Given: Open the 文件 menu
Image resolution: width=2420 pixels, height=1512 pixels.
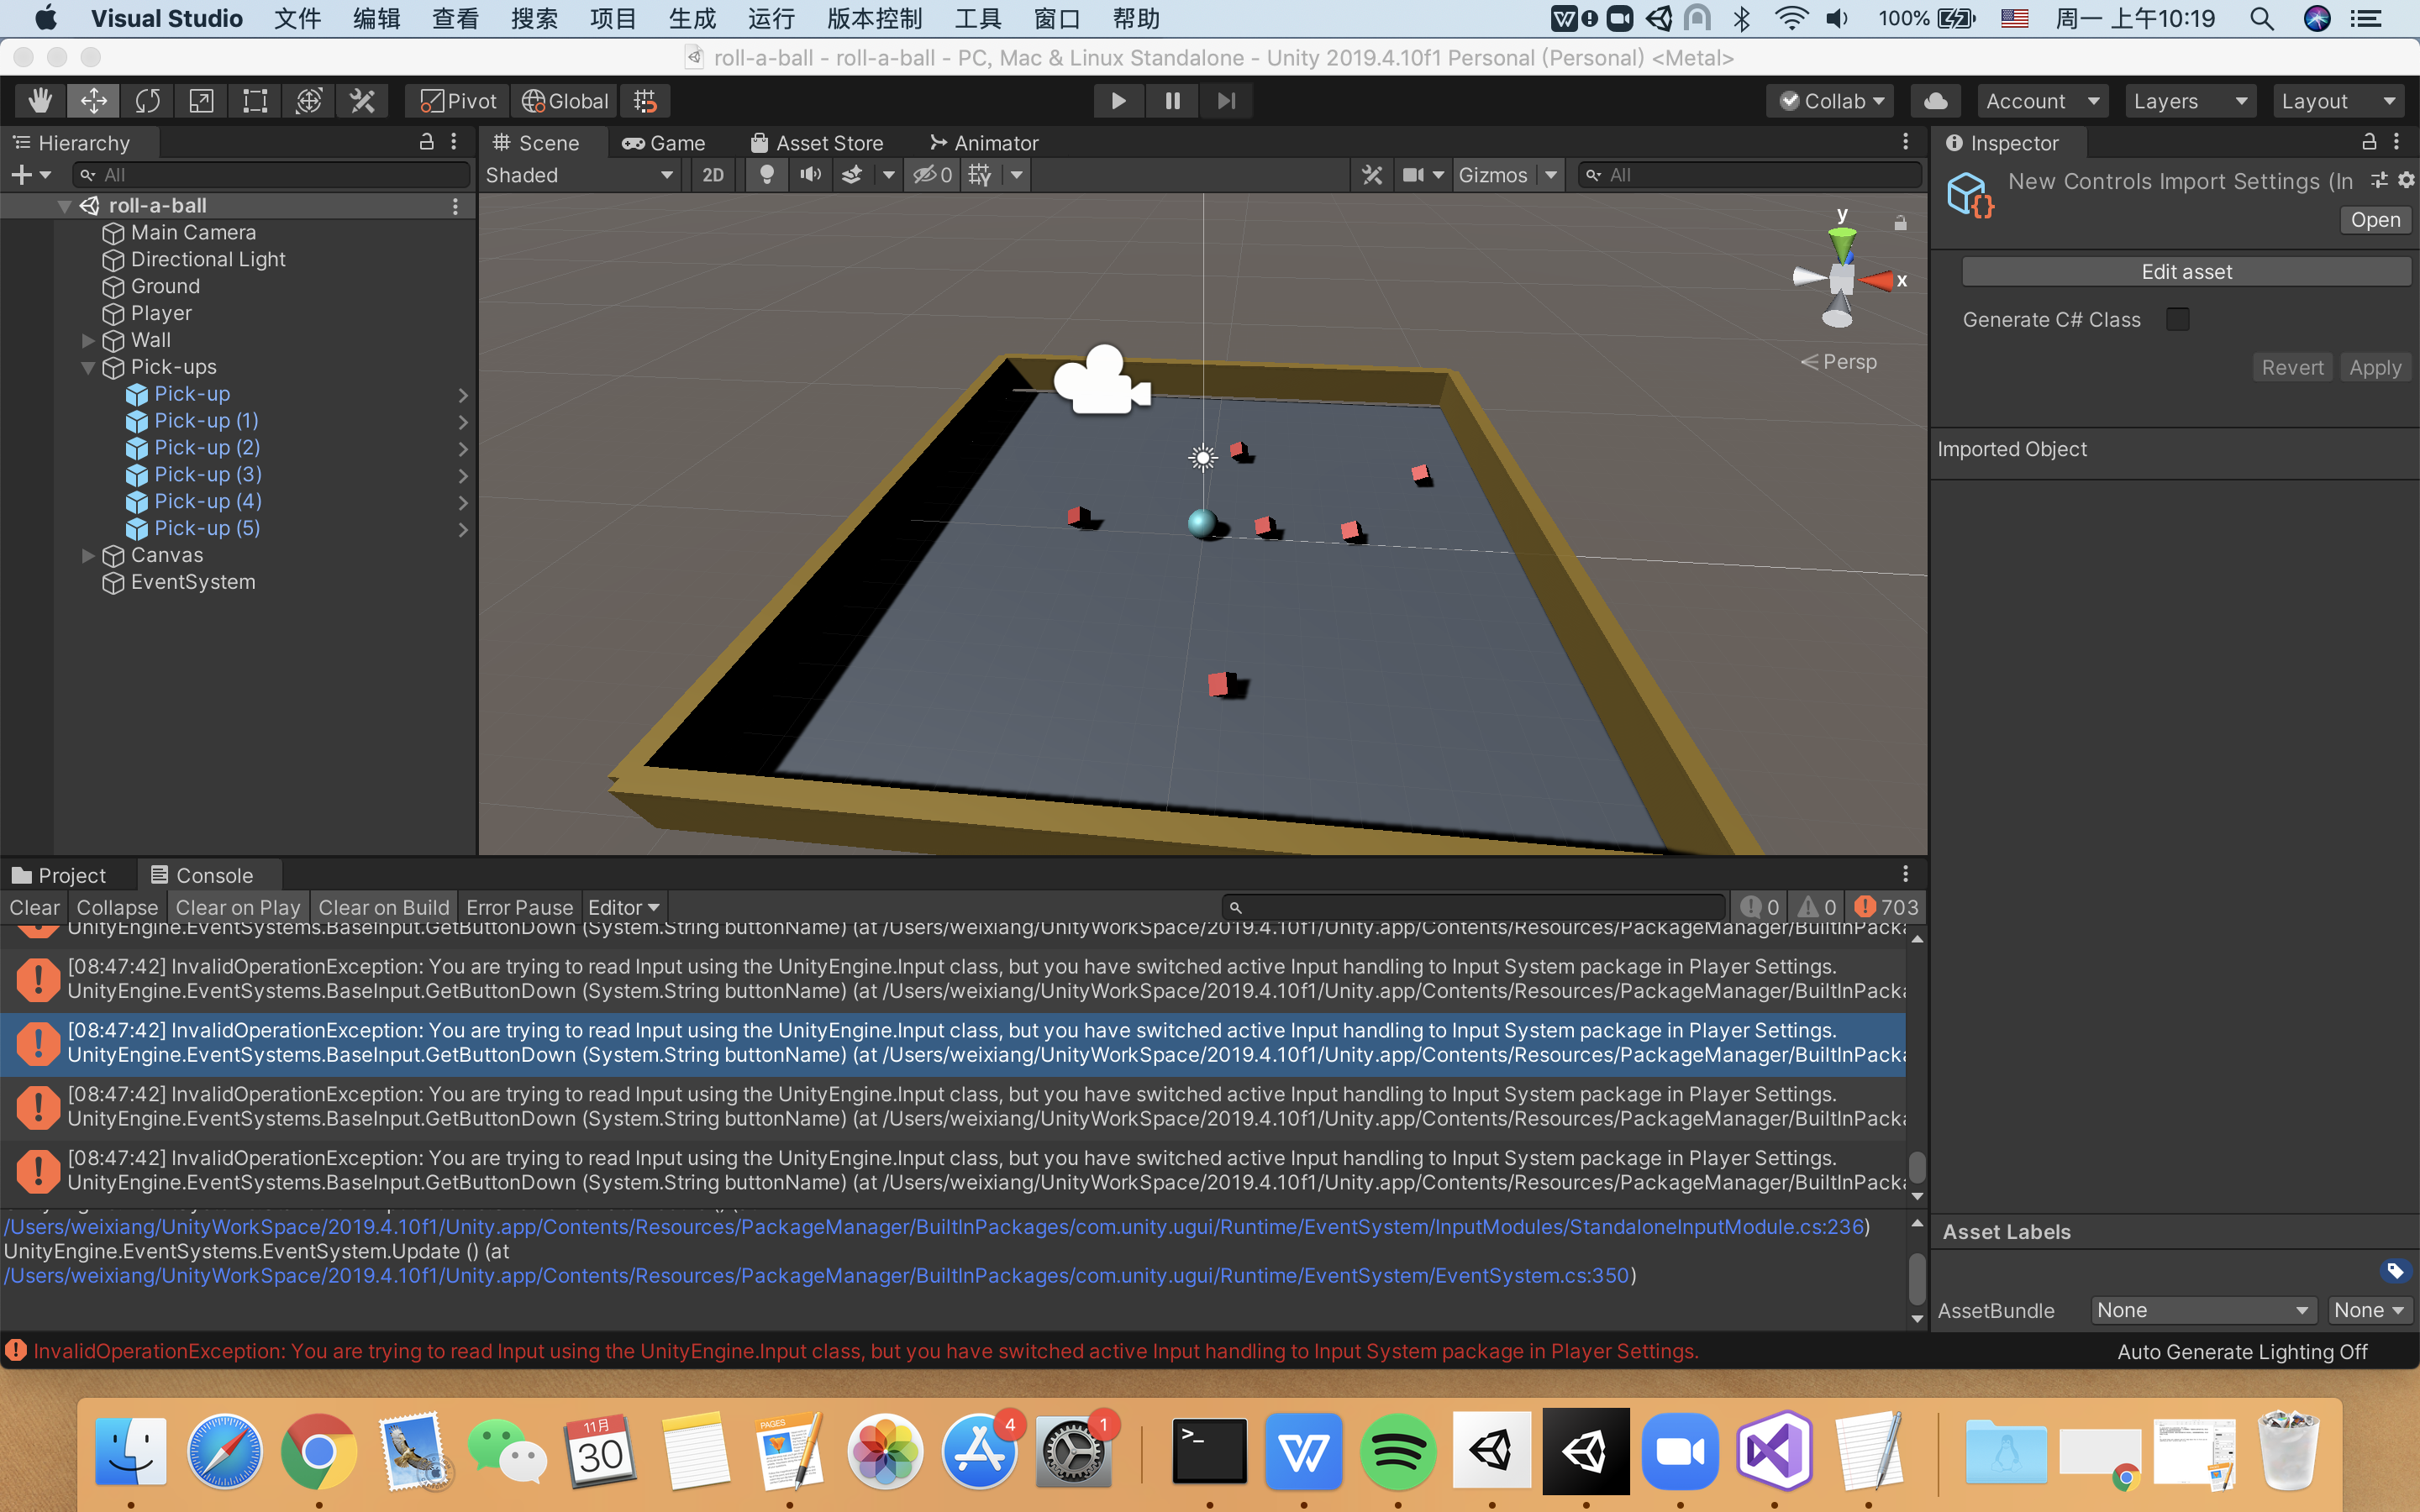Looking at the screenshot, I should [x=297, y=19].
